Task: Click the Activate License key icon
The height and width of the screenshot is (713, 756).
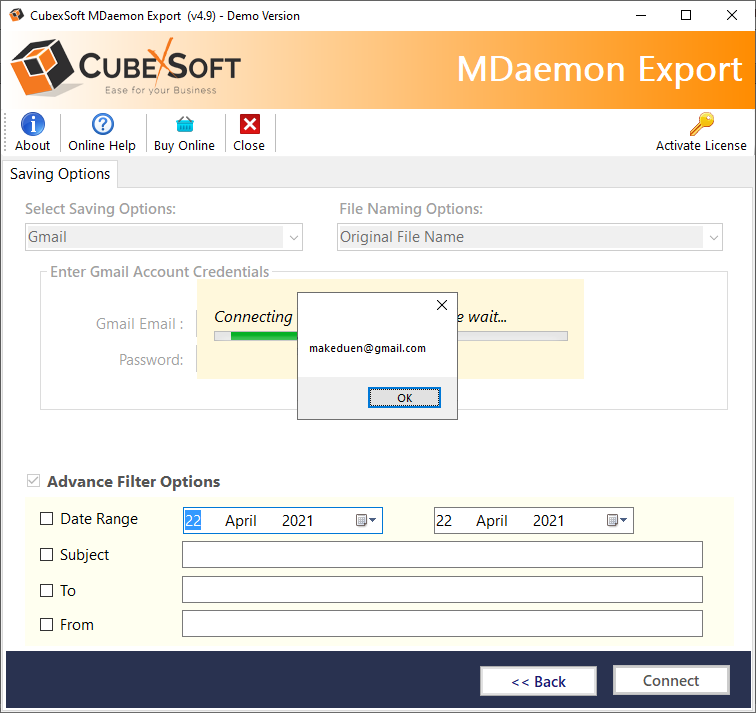Action: coord(701,124)
